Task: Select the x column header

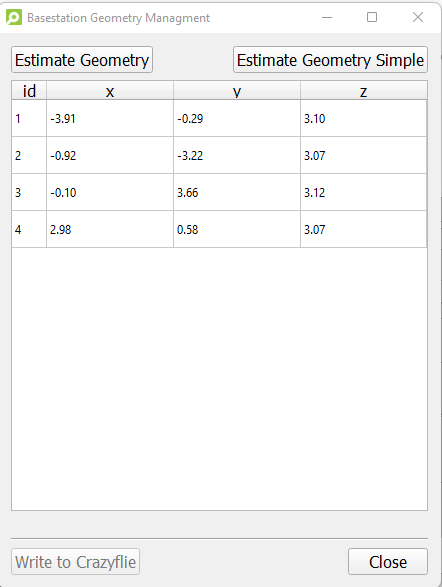Action: [110, 91]
